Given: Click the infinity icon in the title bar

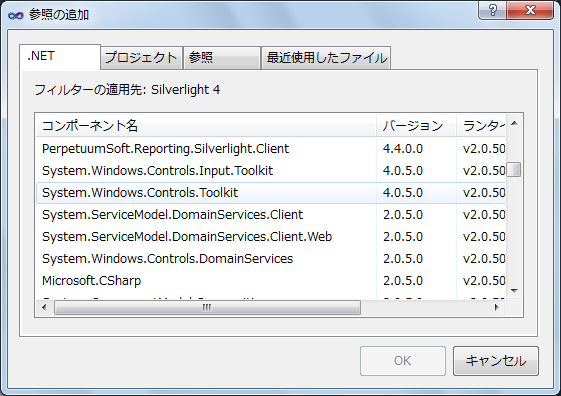Looking at the screenshot, I should (x=15, y=15).
